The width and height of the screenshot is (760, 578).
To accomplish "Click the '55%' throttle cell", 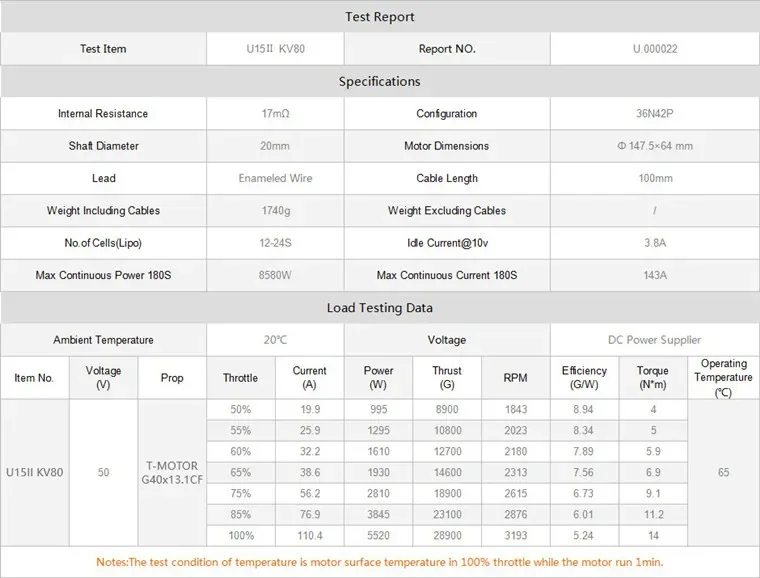I will coord(240,430).
